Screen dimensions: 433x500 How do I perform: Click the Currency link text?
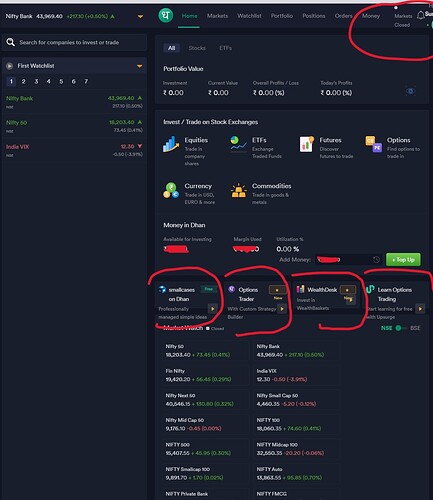click(198, 186)
